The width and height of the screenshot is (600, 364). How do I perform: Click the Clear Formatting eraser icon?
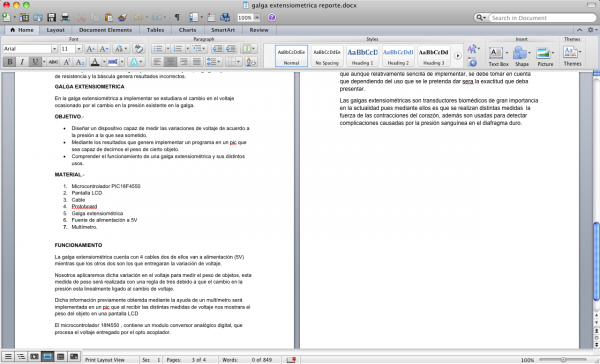tap(138, 49)
